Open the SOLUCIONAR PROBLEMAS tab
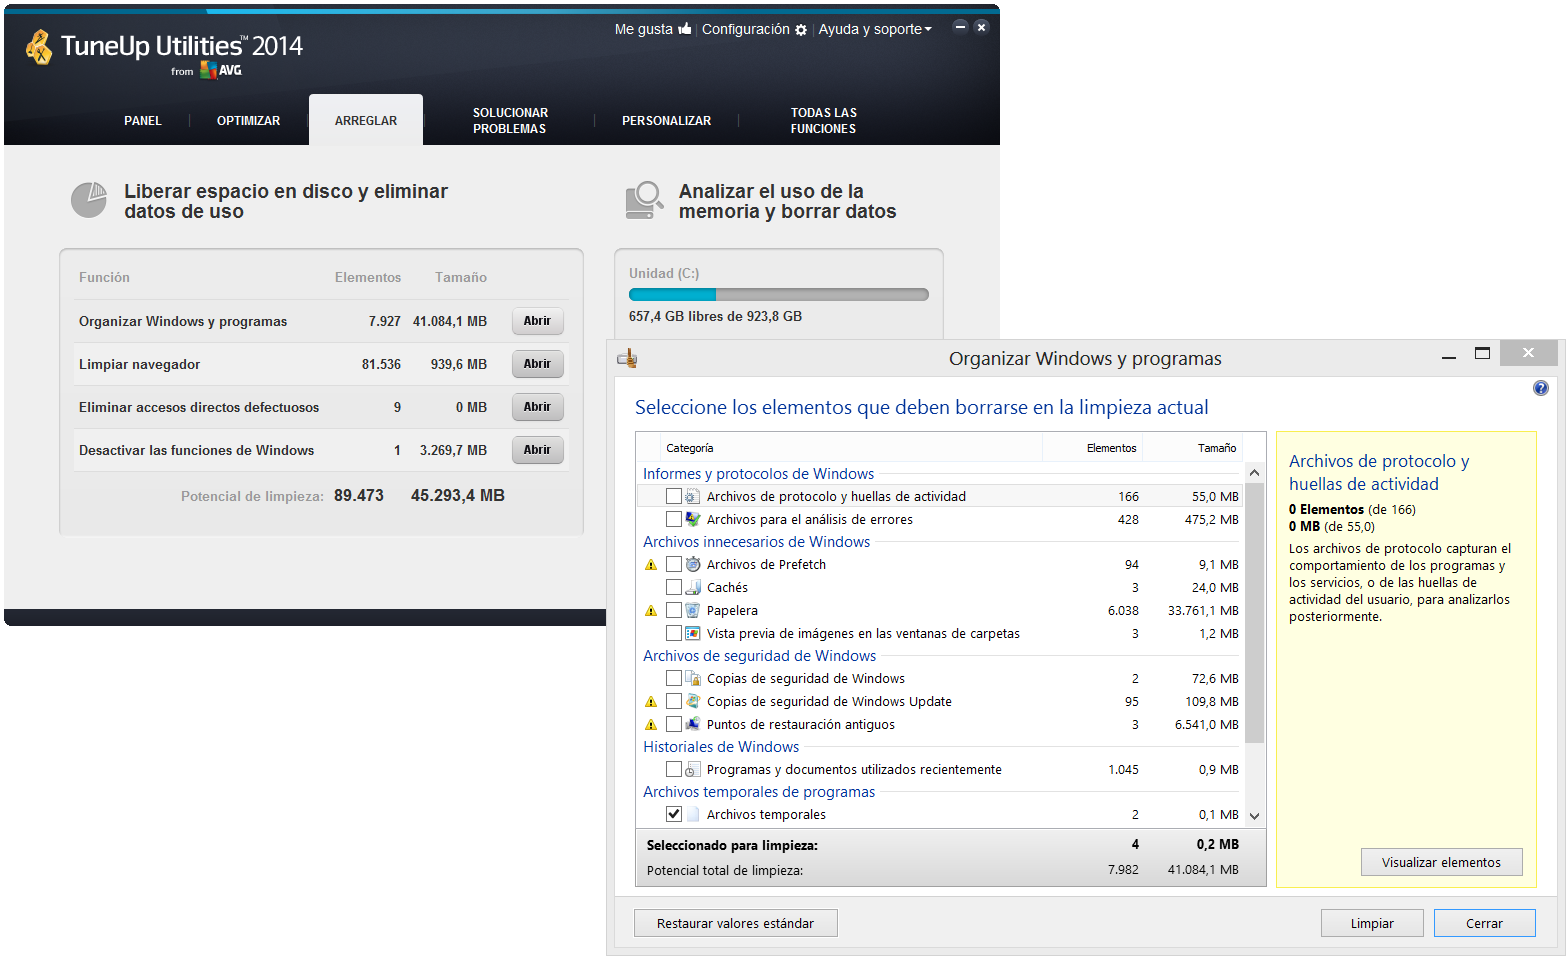Viewport: 1568px width, 960px height. coord(510,121)
